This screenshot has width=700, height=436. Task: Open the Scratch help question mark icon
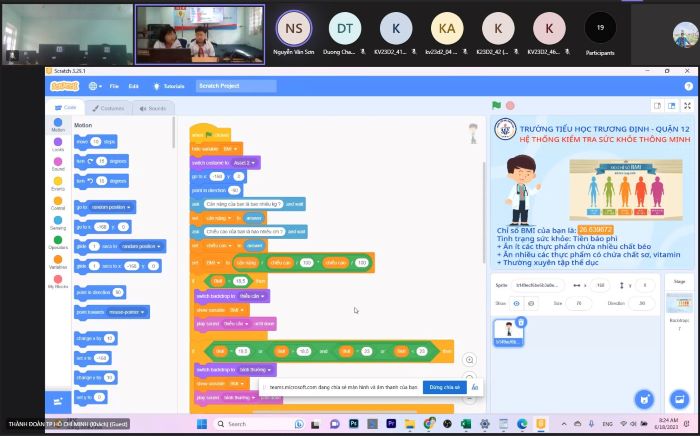[688, 86]
